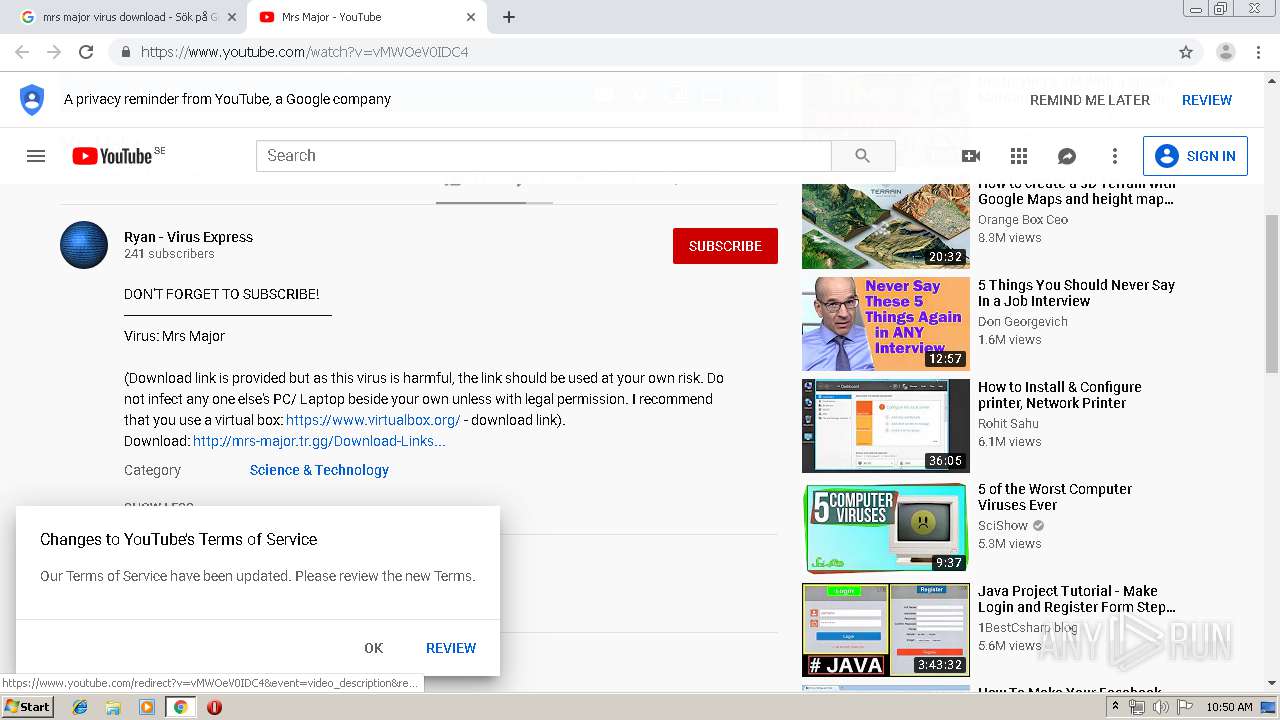Open the YouTube hamburger guide menu
Viewport: 1280px width, 720px height.
(x=36, y=156)
